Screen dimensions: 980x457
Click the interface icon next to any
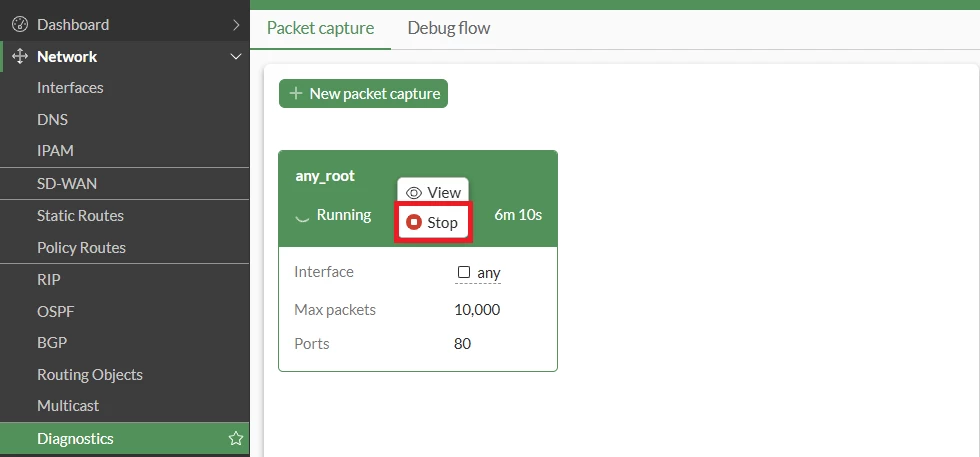point(464,272)
